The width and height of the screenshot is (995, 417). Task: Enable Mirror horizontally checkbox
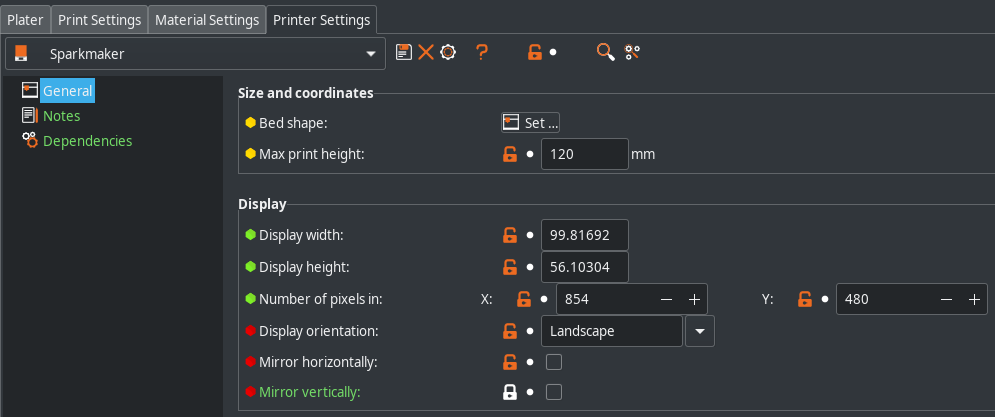click(x=554, y=362)
